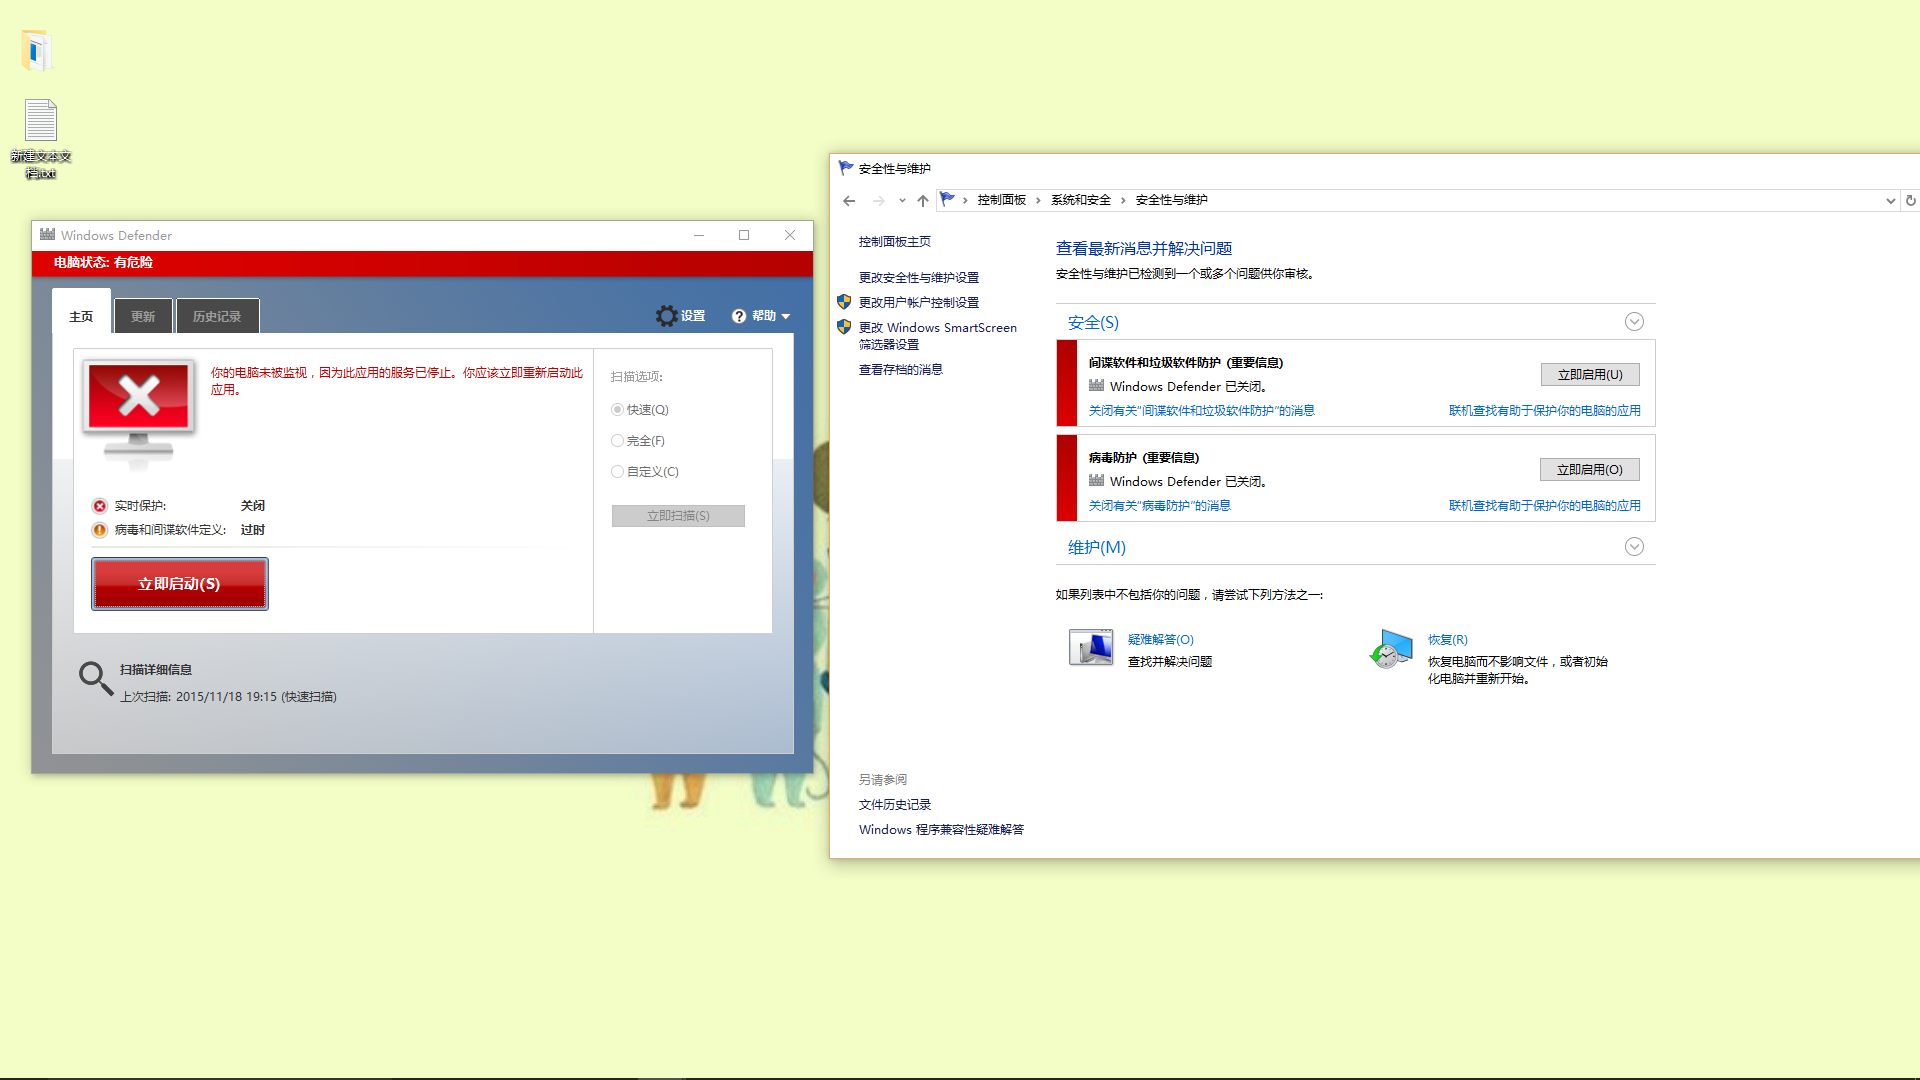
Task: Go up one level with the up arrow
Action: [x=923, y=201]
